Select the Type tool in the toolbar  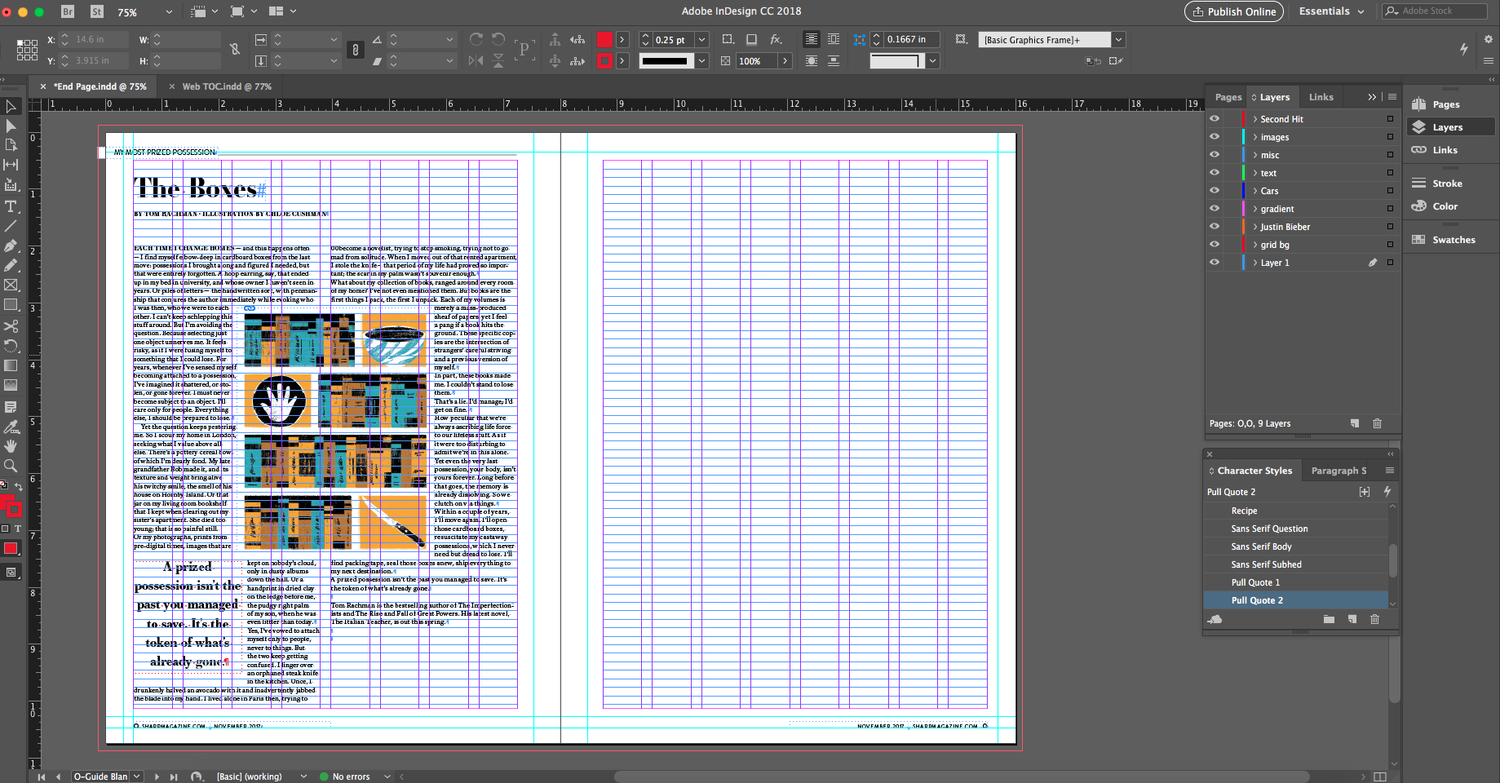11,206
